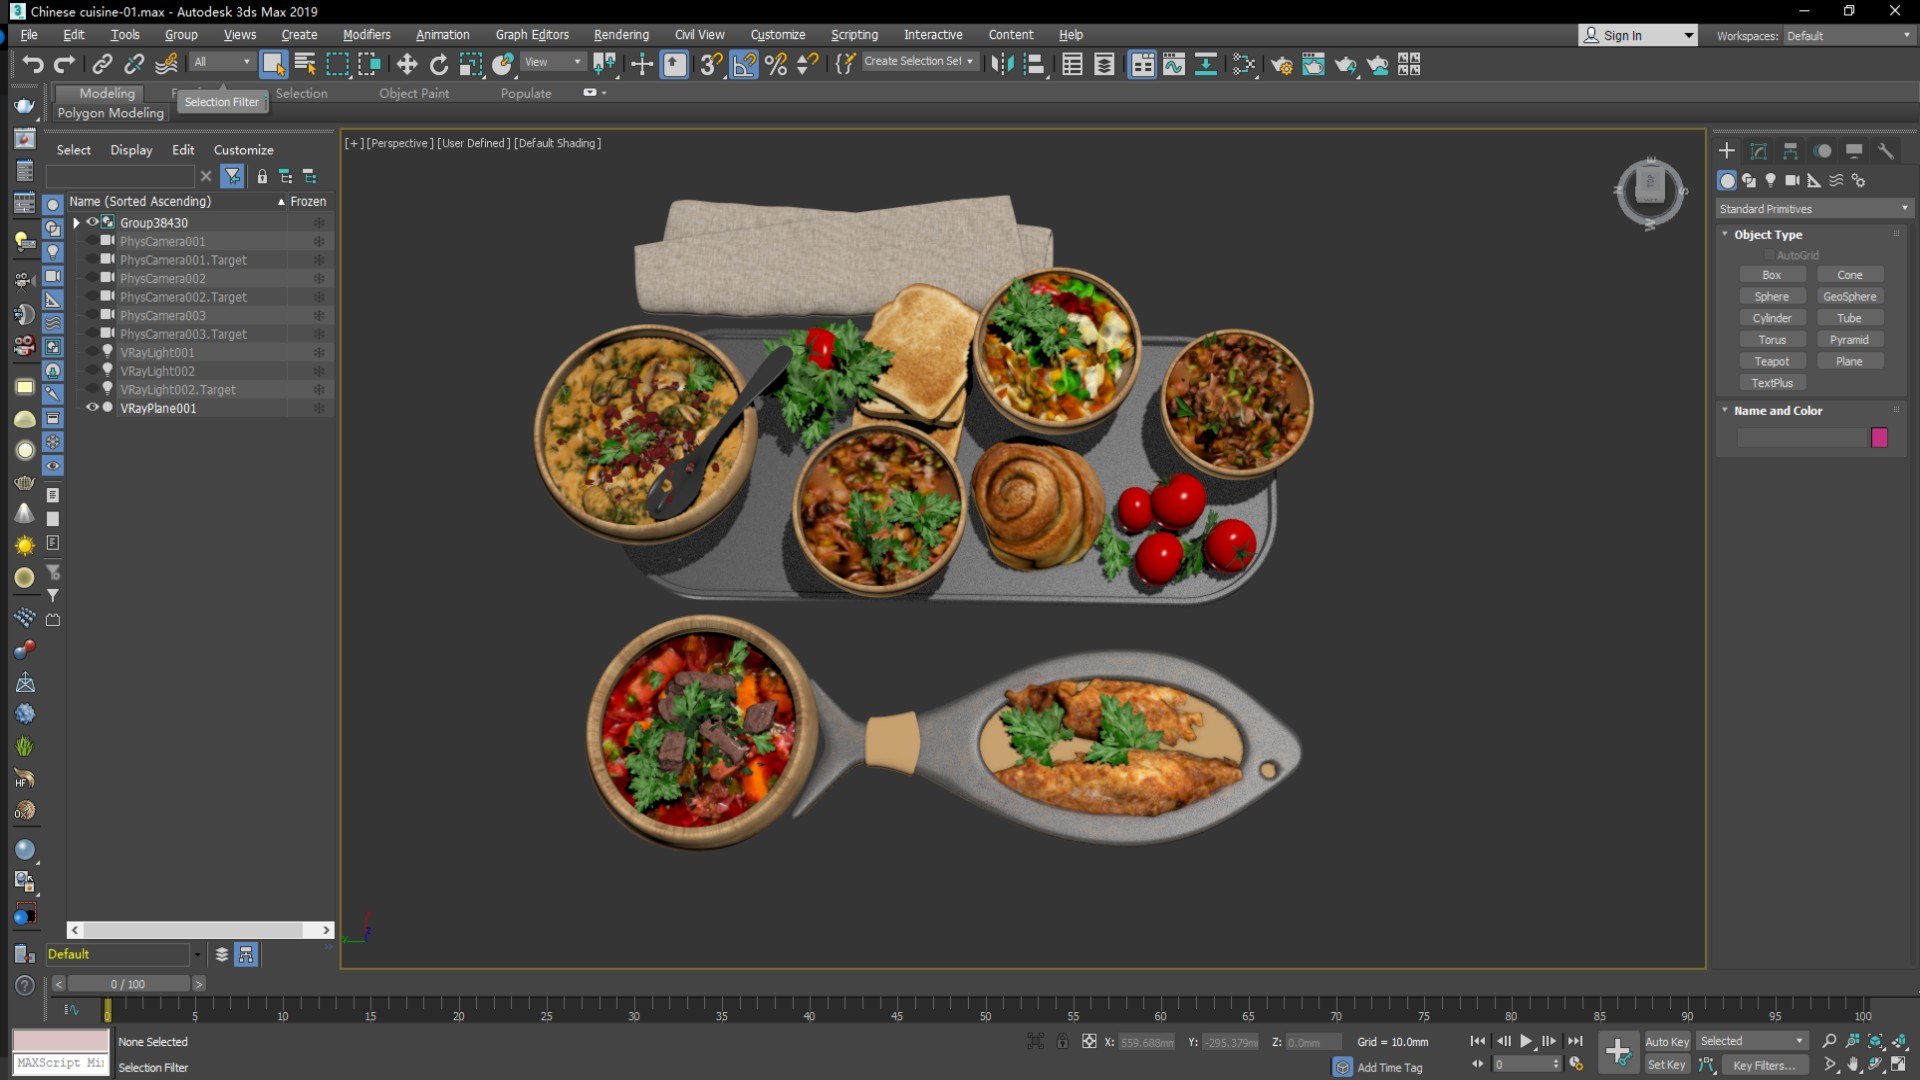
Task: Toggle Auto Key animation mode
Action: [1666, 1041]
